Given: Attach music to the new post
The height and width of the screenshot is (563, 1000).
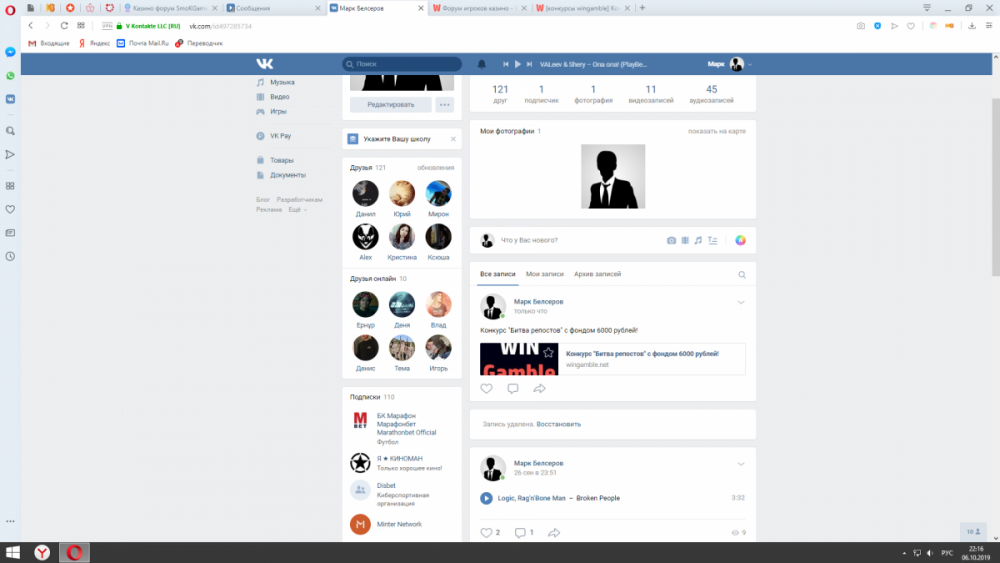Looking at the screenshot, I should click(x=699, y=240).
